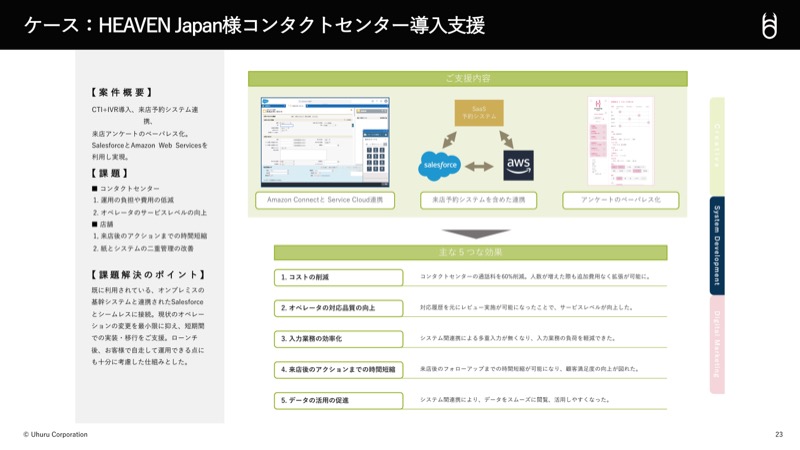The height and width of the screenshot is (450, 800).
Task: Click the Salesforce cloud logo
Action: tap(439, 166)
